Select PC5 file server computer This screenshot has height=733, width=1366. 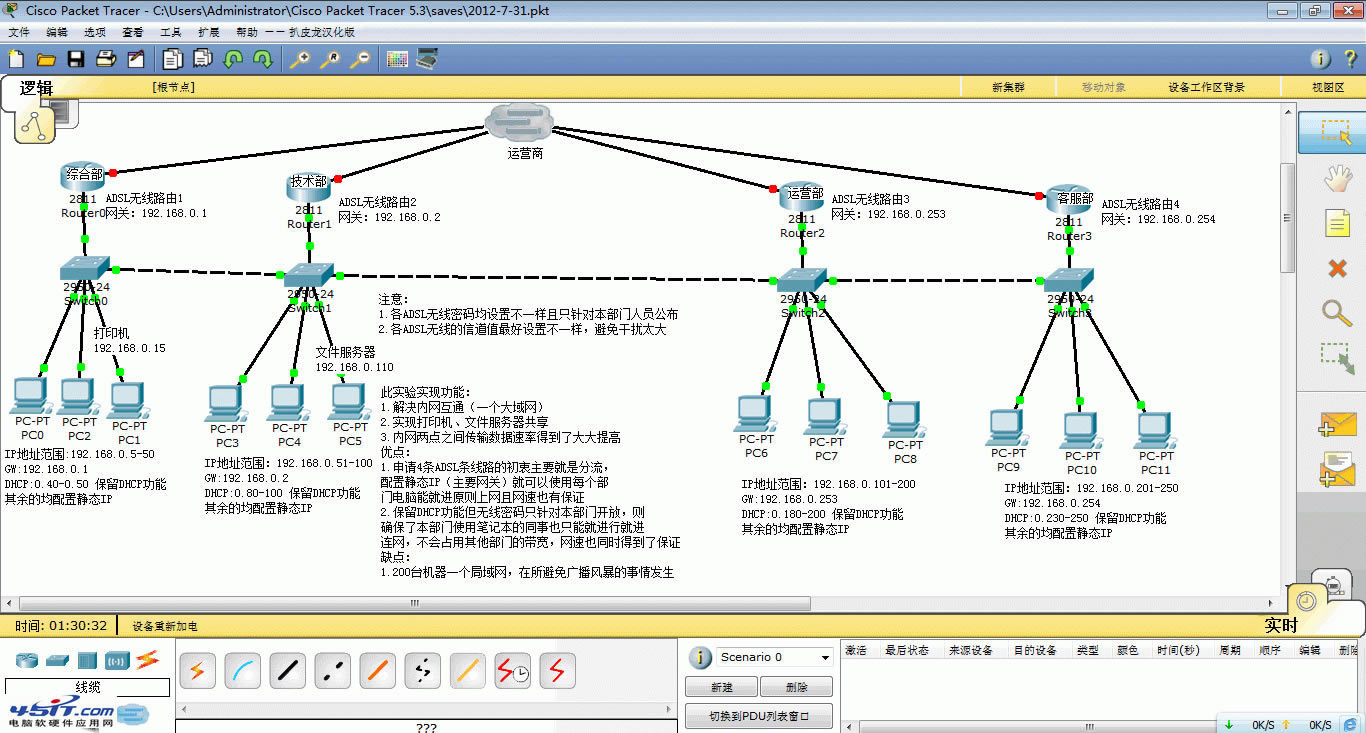pos(349,402)
